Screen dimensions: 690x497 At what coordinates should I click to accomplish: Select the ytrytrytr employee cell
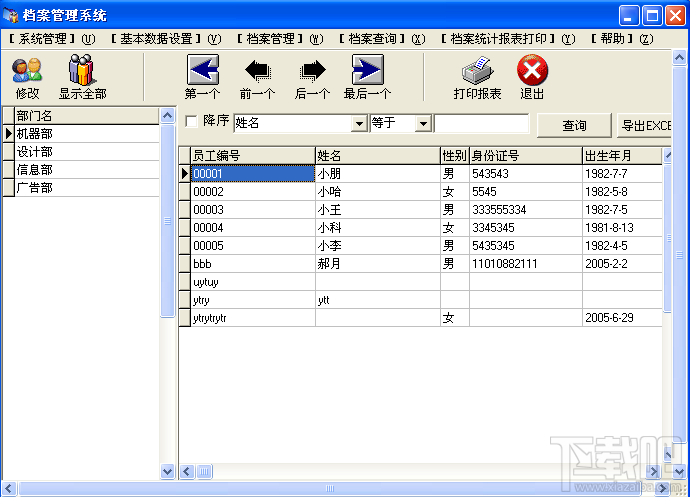pyautogui.click(x=253, y=318)
